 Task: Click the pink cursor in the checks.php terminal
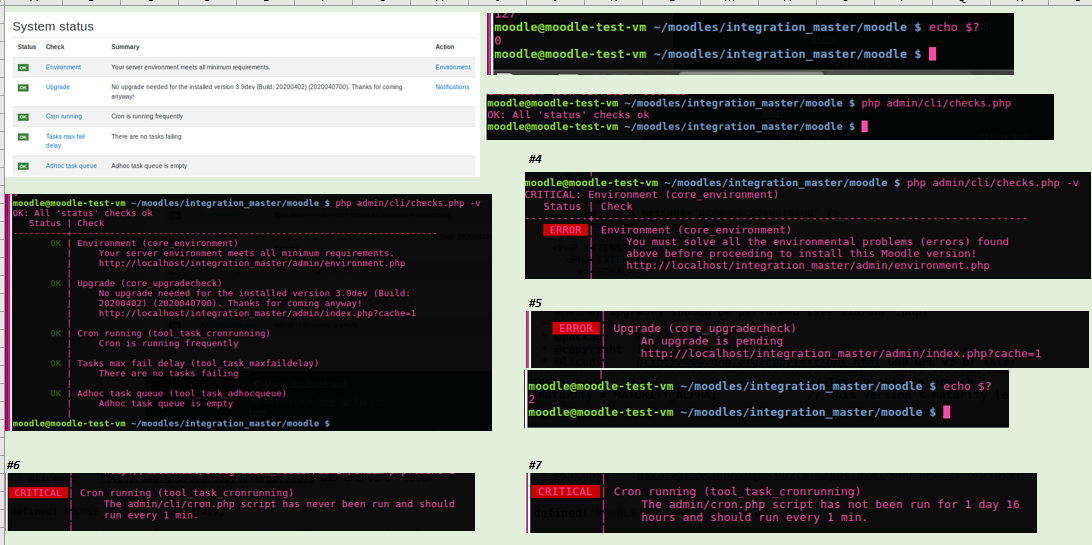click(x=865, y=126)
